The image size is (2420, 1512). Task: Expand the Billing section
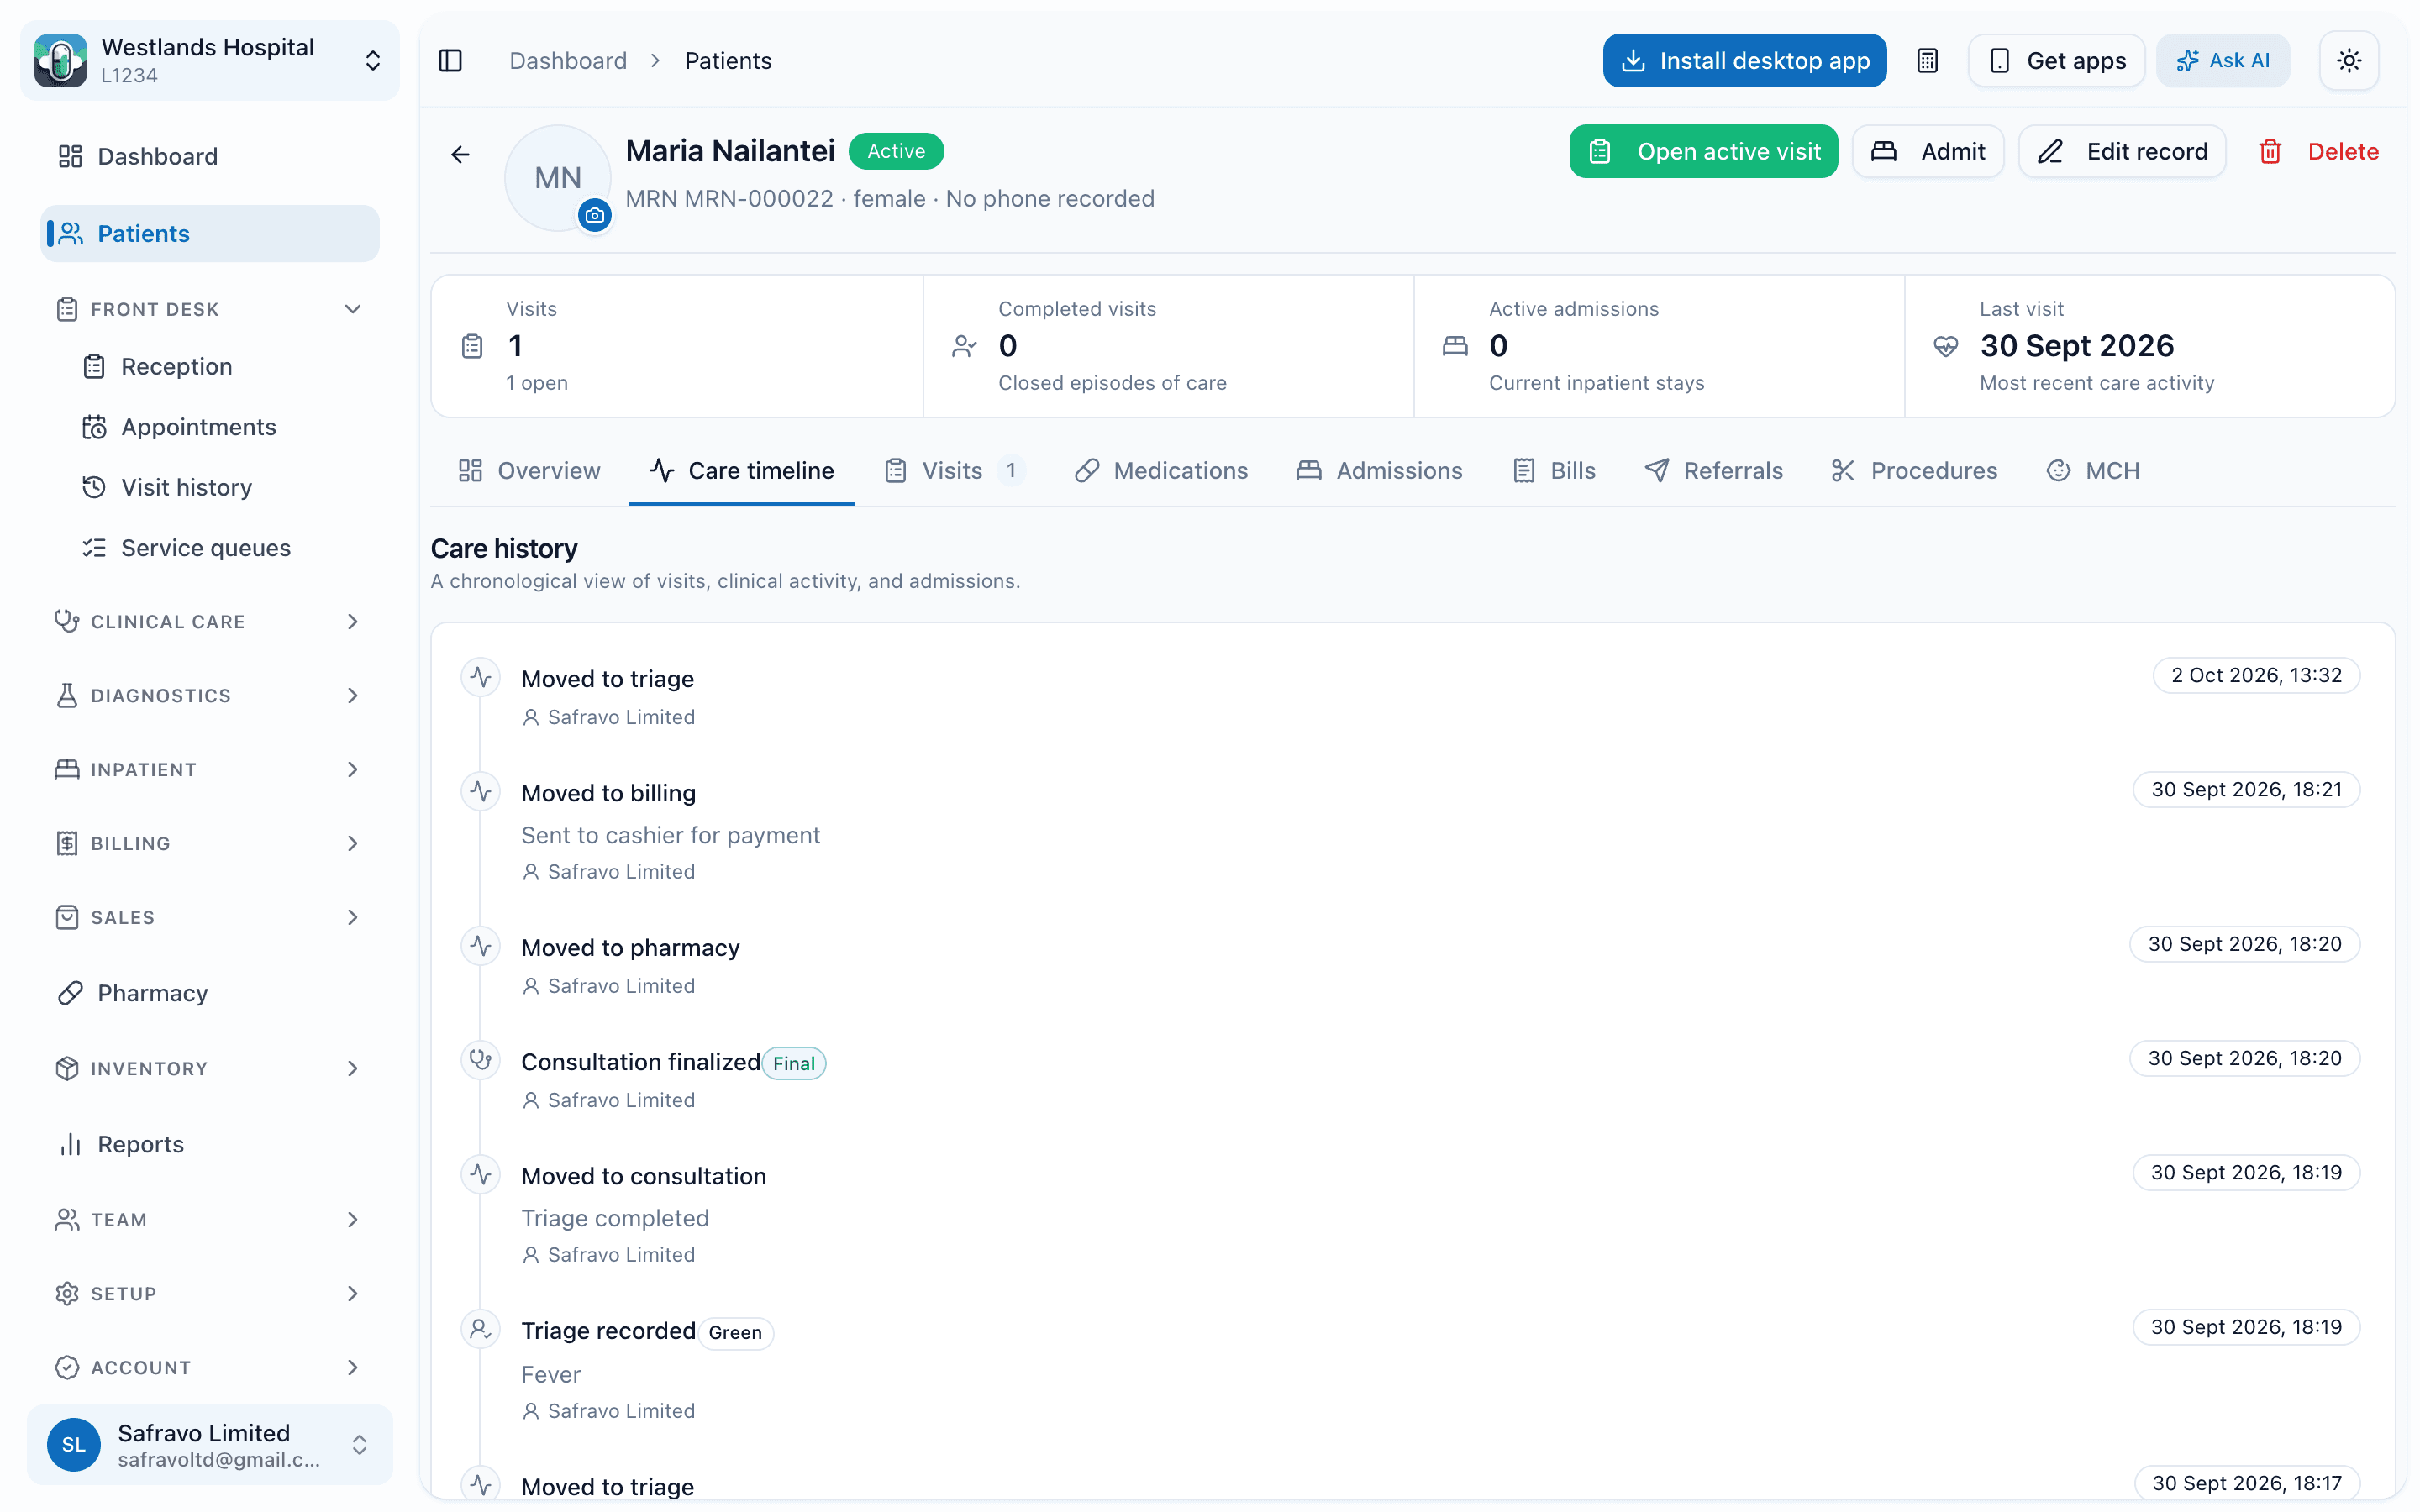coord(210,844)
